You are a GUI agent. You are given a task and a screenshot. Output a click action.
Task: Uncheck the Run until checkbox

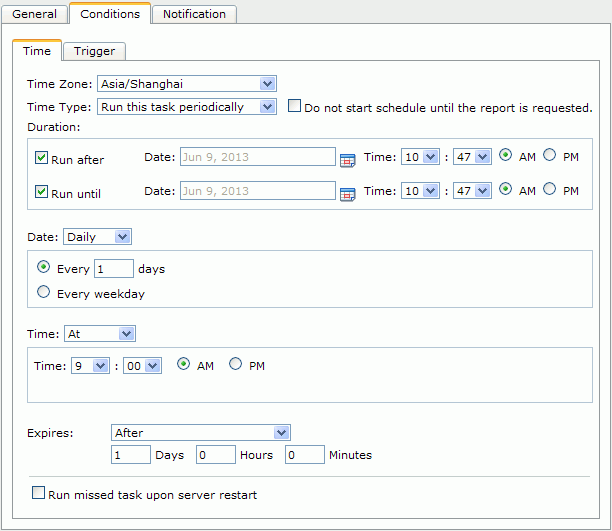coord(41,192)
